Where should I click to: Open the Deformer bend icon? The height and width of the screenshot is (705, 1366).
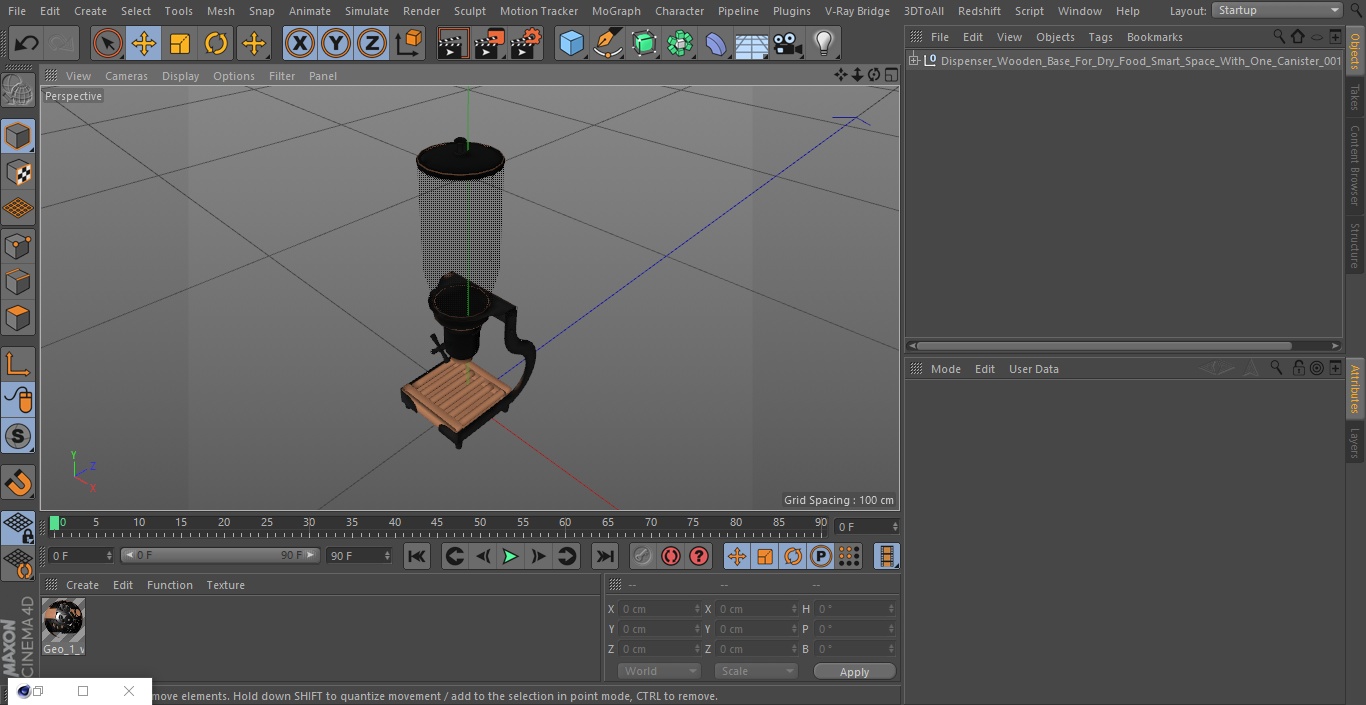tap(716, 43)
